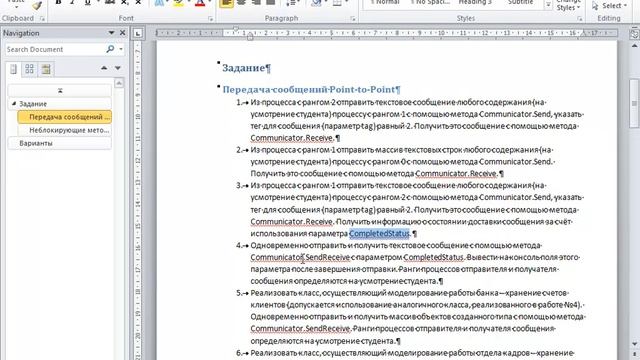Screen dimensions: 640x360
Task: Open Change Styles dropdown
Action: click(569, 6)
